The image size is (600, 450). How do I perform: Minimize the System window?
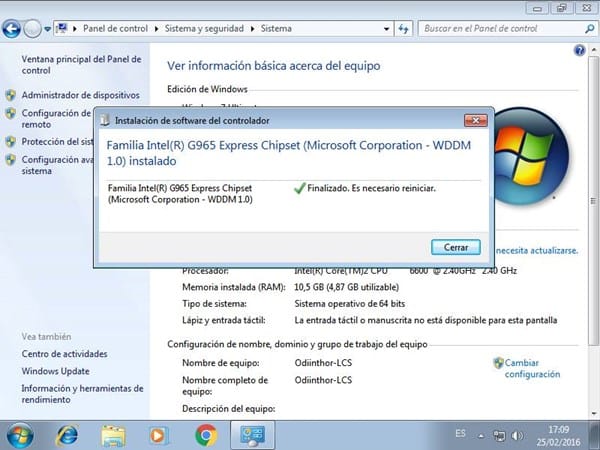point(537,8)
